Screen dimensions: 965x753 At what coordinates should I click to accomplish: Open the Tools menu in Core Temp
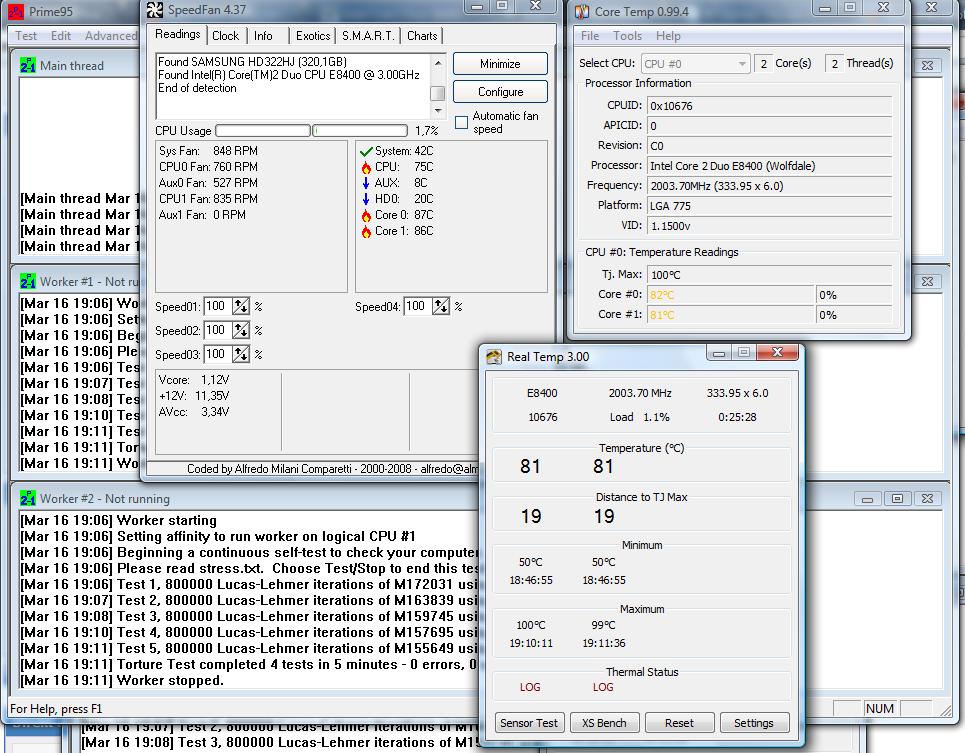[x=627, y=36]
